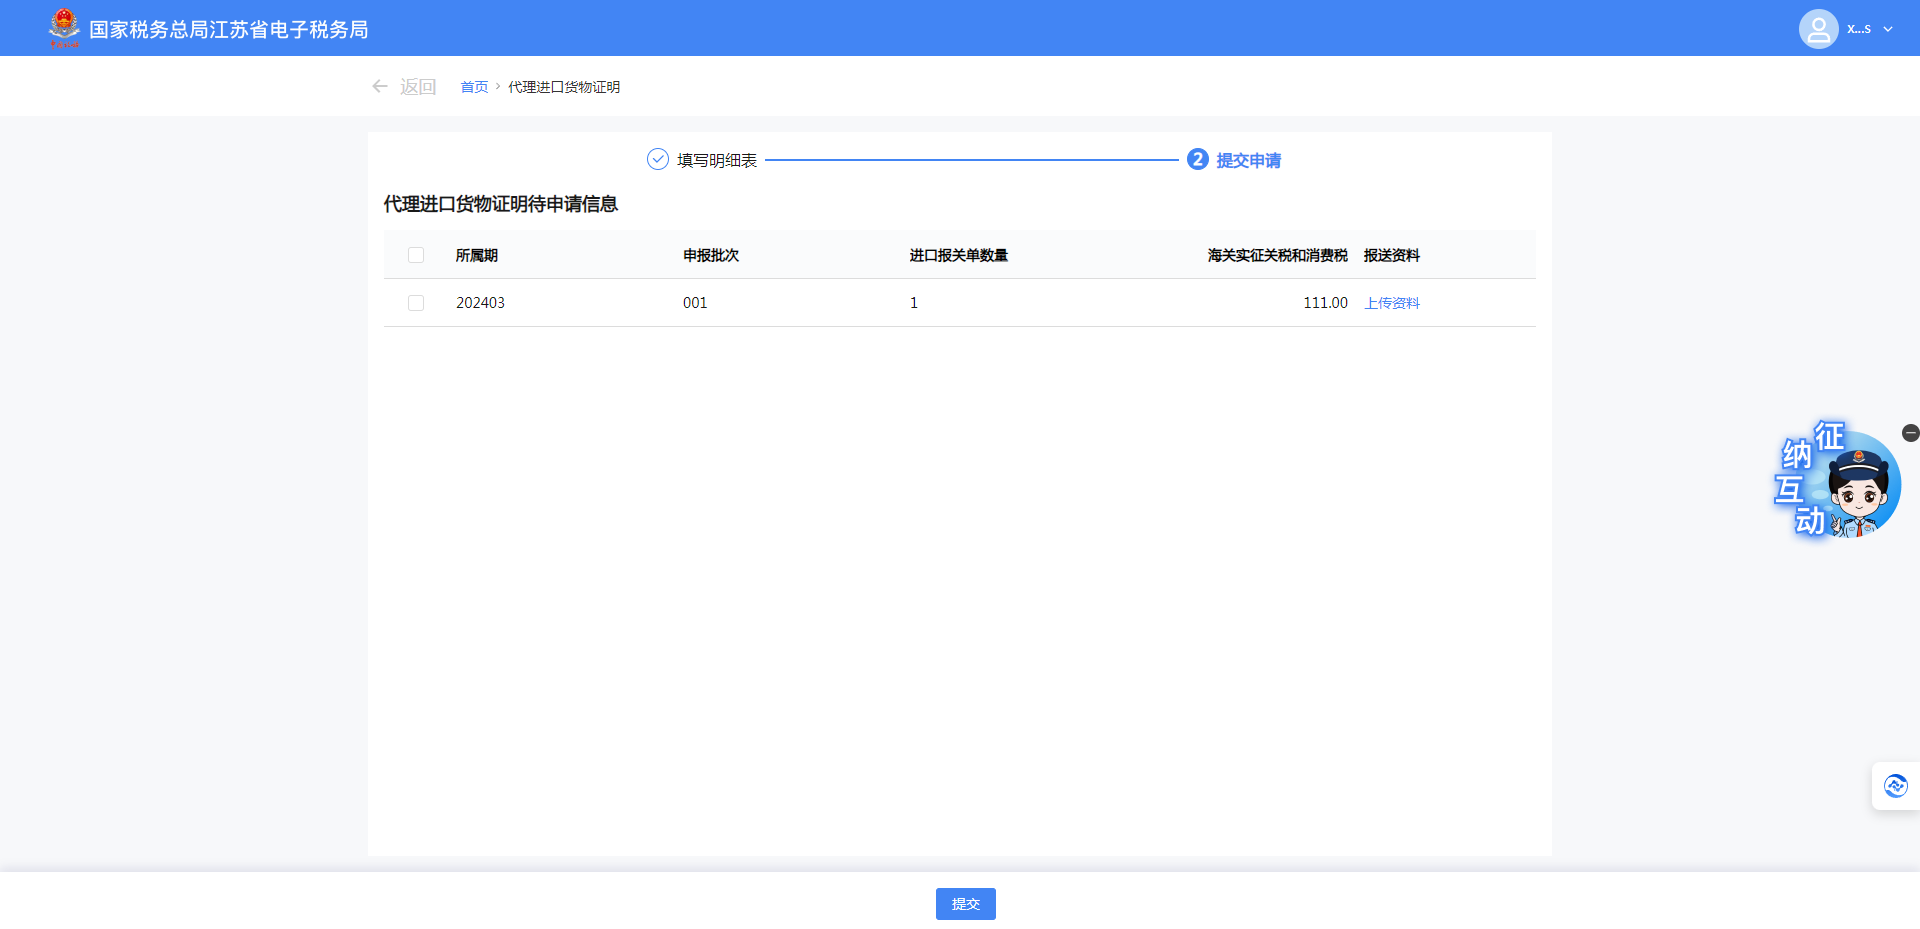
Task: Expand the user account dropdown arrow
Action: pos(1888,29)
